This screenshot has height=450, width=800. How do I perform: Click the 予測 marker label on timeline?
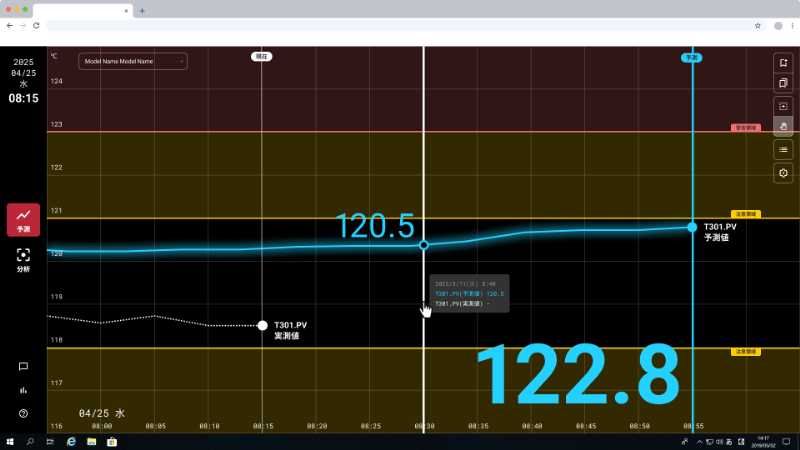click(x=692, y=57)
